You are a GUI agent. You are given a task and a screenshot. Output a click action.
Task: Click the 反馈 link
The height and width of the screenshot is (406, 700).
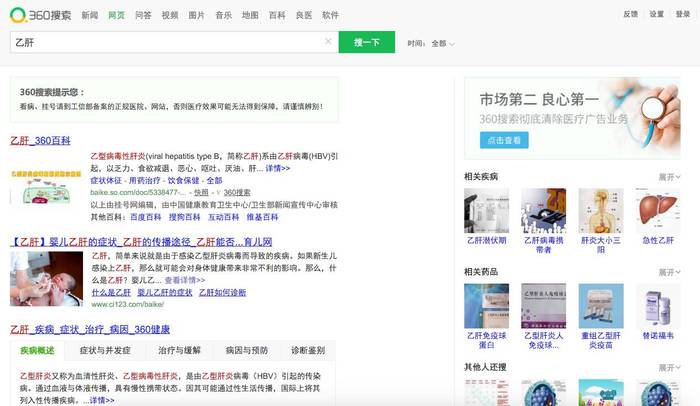point(630,14)
